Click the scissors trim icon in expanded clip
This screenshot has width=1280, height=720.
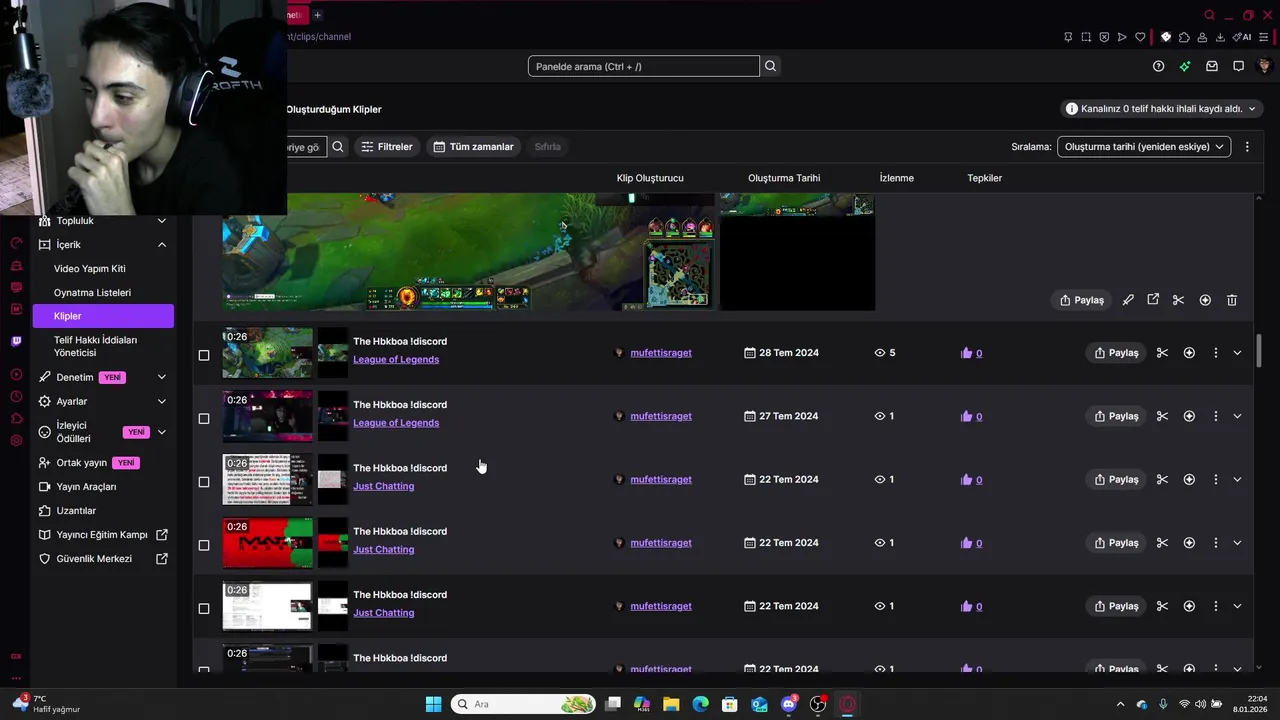(1179, 300)
